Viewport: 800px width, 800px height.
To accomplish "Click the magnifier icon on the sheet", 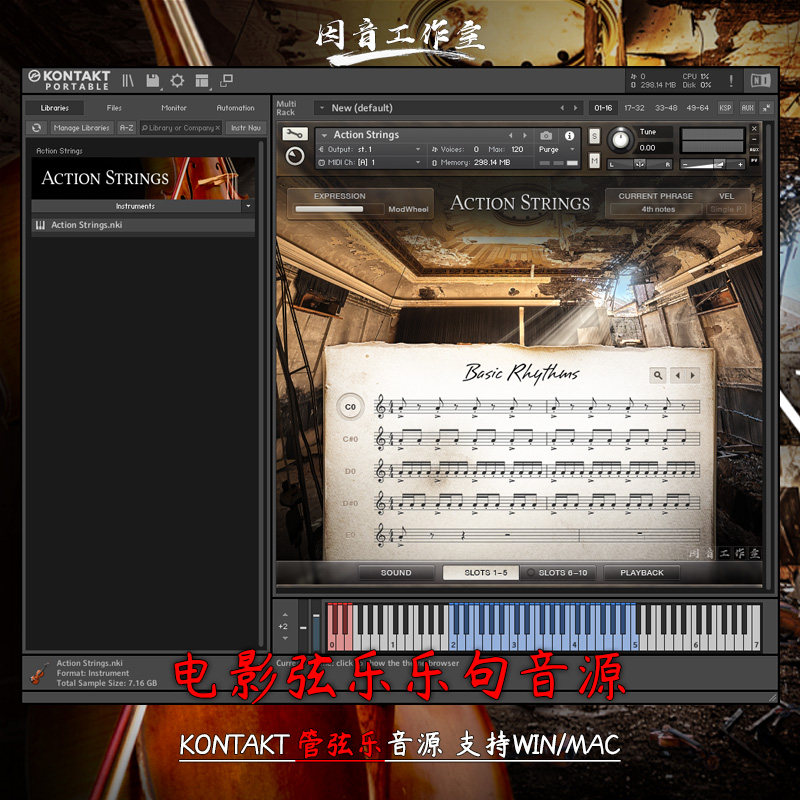I will [x=658, y=376].
